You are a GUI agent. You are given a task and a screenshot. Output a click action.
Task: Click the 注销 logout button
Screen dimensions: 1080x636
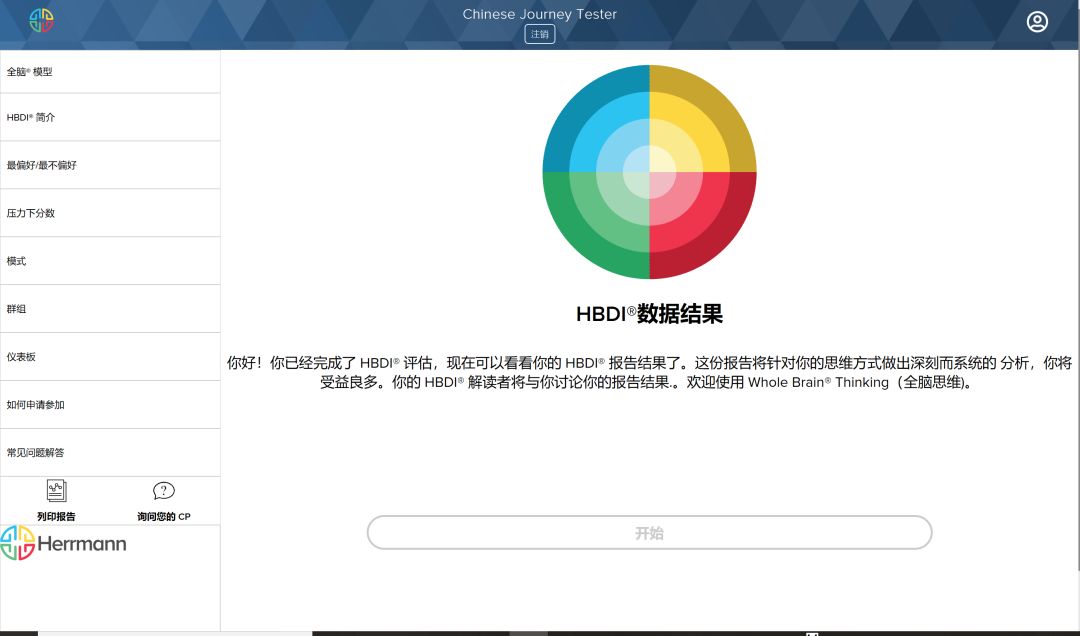(539, 34)
